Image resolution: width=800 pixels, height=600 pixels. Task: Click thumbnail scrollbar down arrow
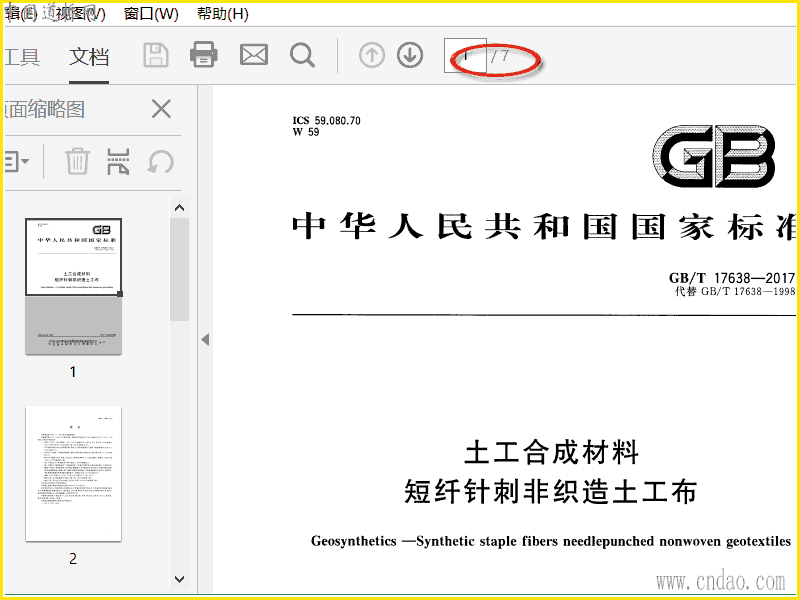179,579
